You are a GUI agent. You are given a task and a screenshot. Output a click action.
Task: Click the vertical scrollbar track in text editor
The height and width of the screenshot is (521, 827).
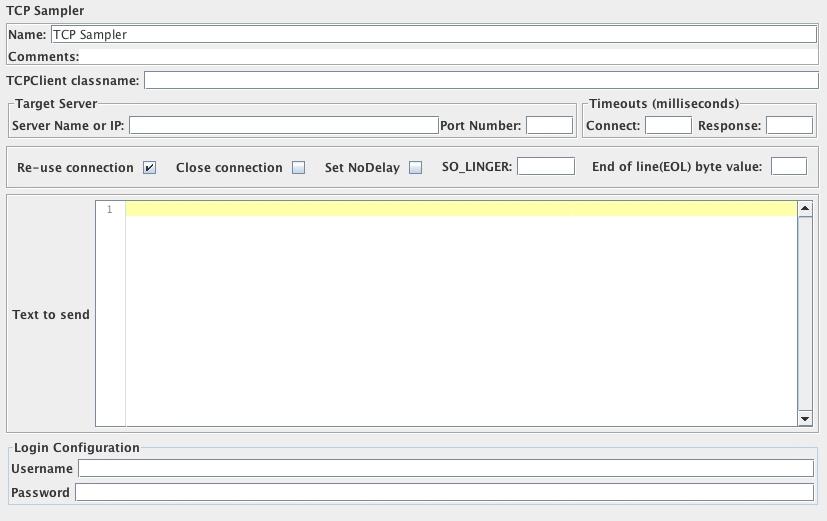[805, 314]
